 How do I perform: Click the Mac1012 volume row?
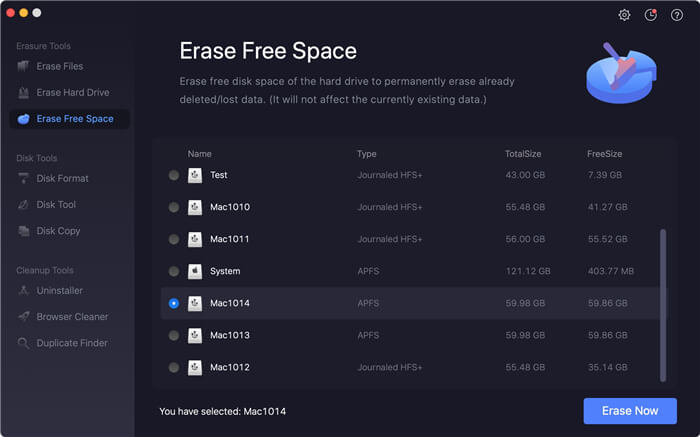[x=410, y=367]
